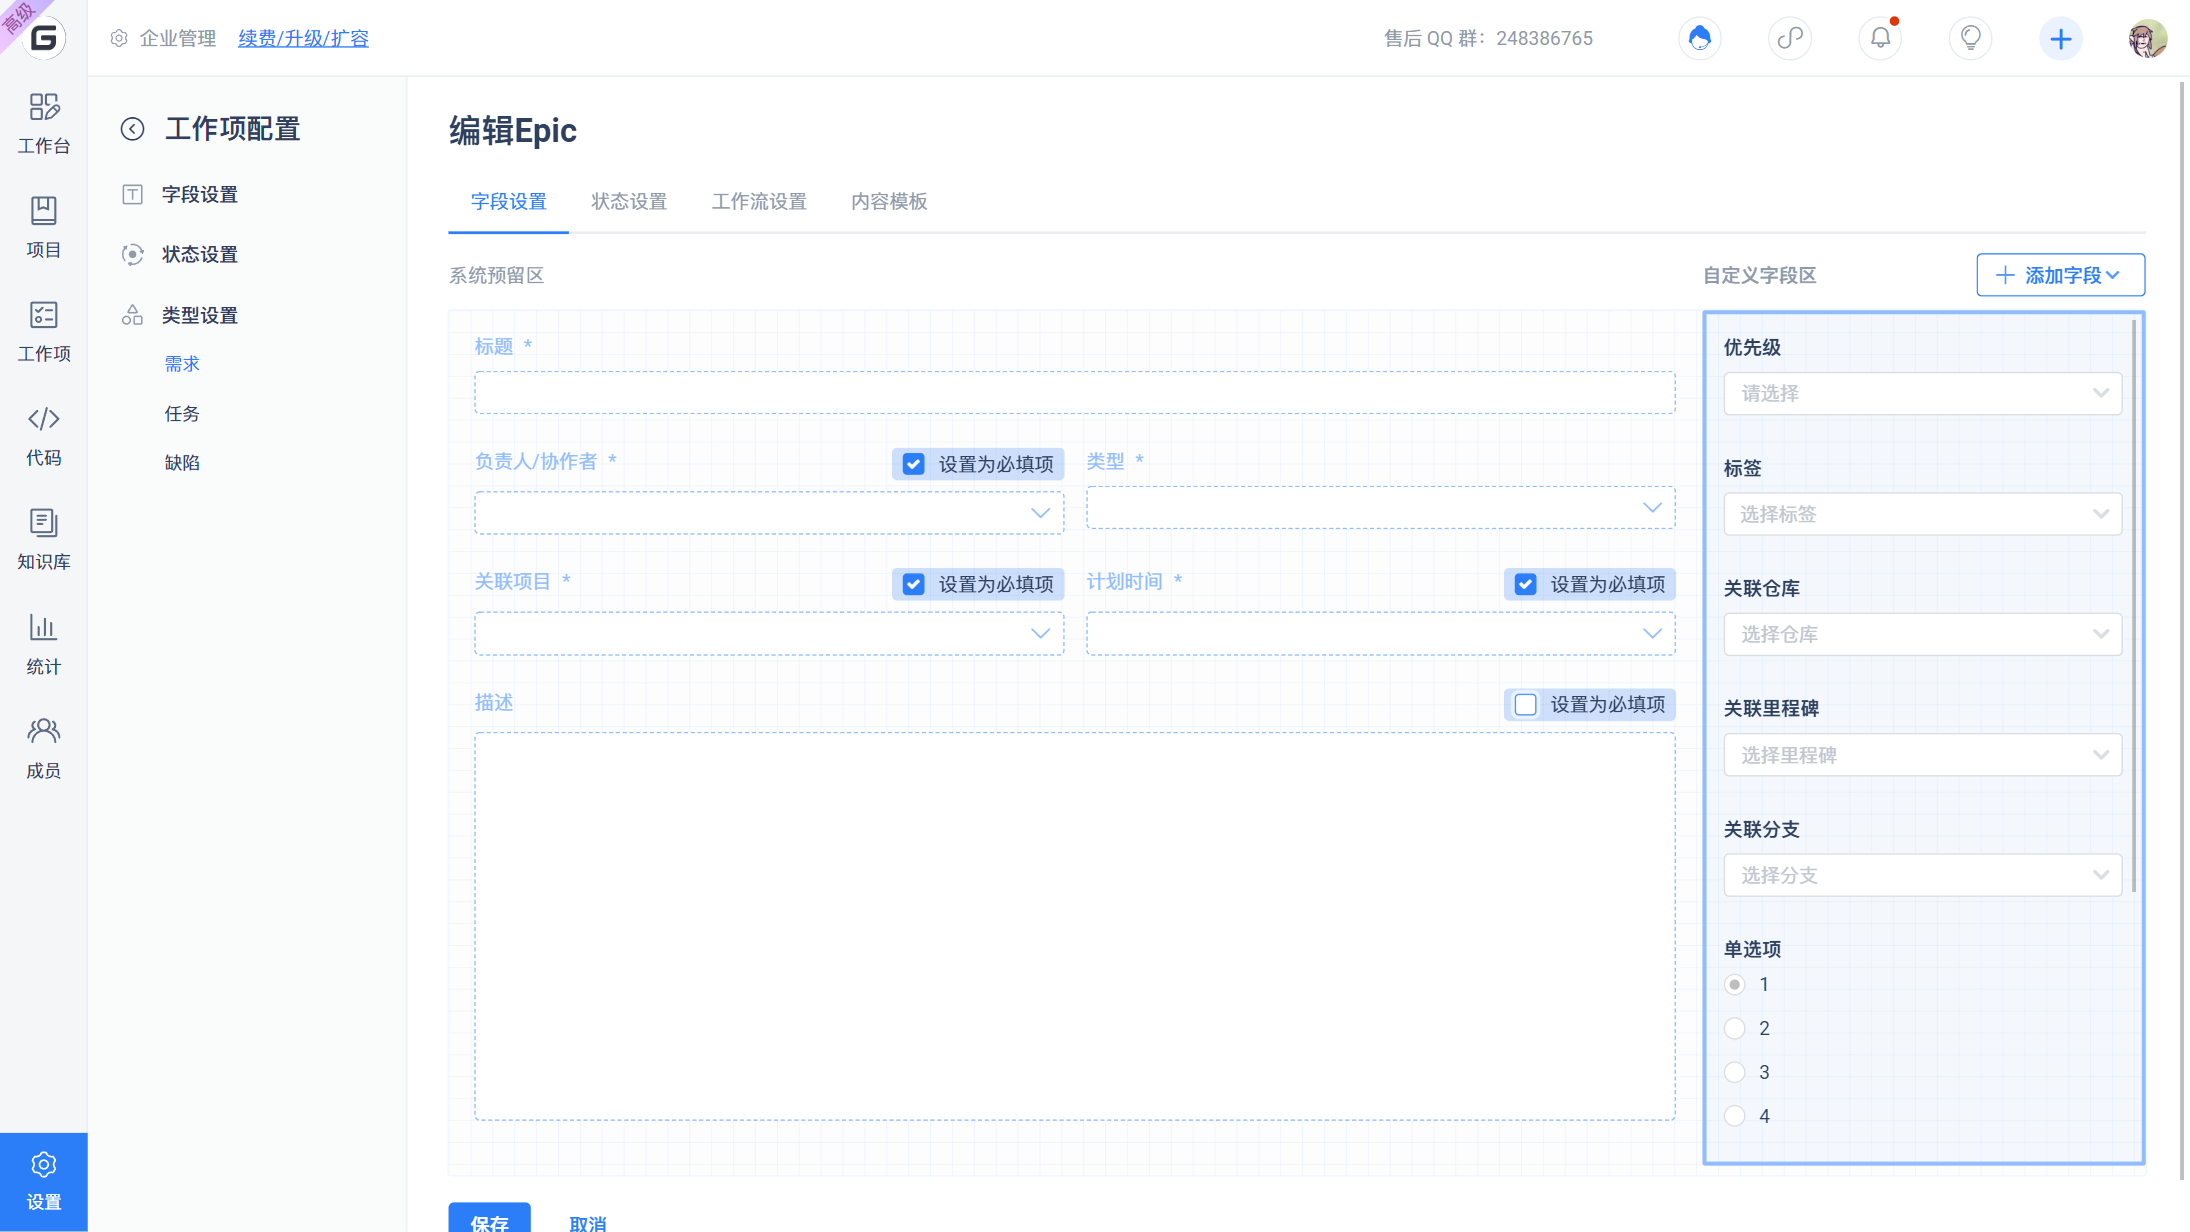Click the lightbulb tips icon
The image size is (2190, 1232).
coord(1970,38)
